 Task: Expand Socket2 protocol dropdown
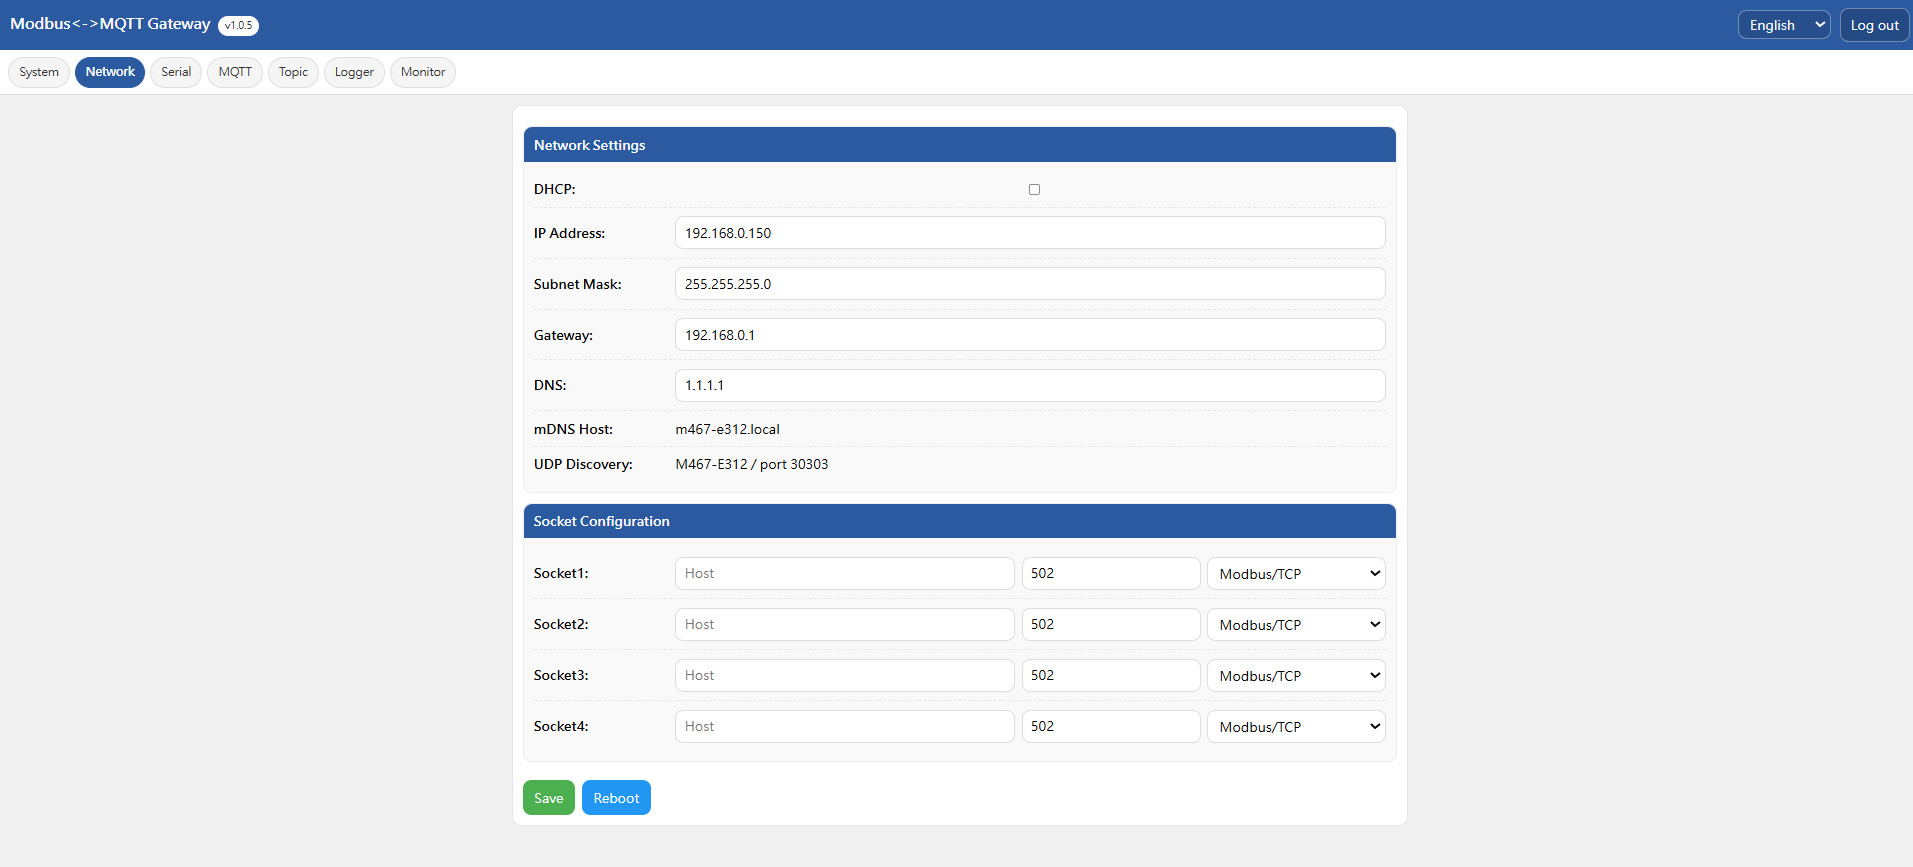(1296, 625)
